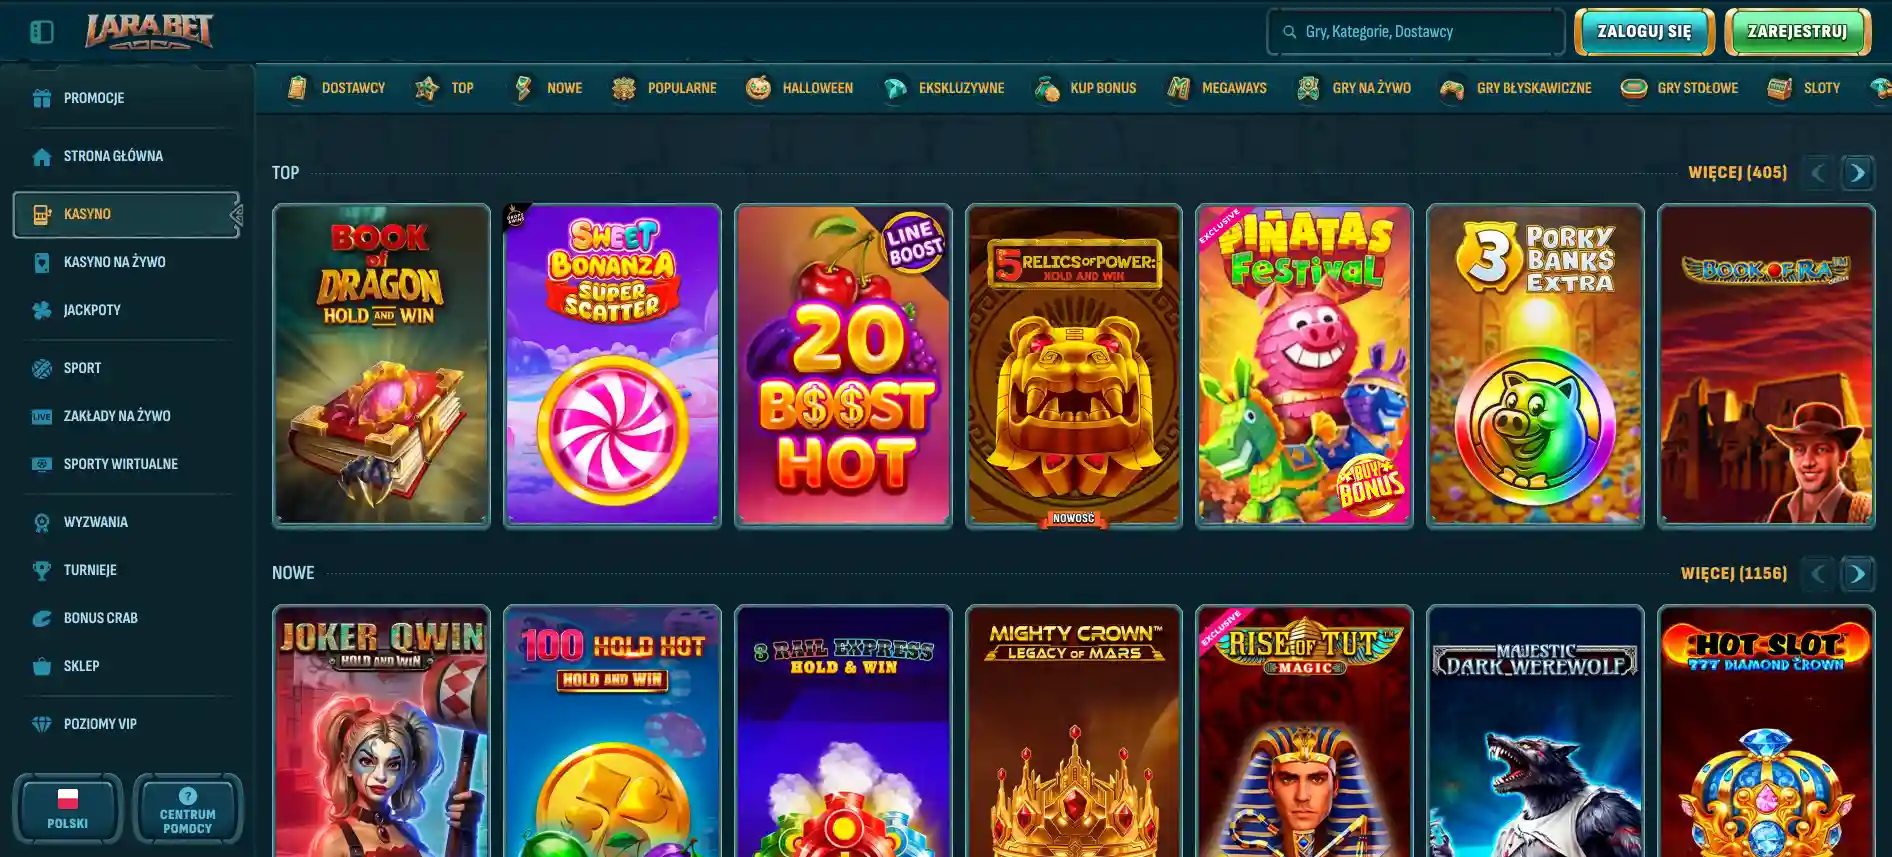
Task: Select the Sport ball icon
Action: [42, 368]
